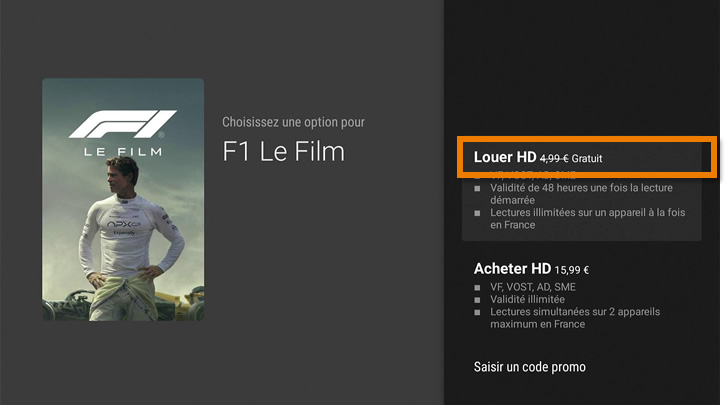Click the Validité illimitée text

point(528,300)
